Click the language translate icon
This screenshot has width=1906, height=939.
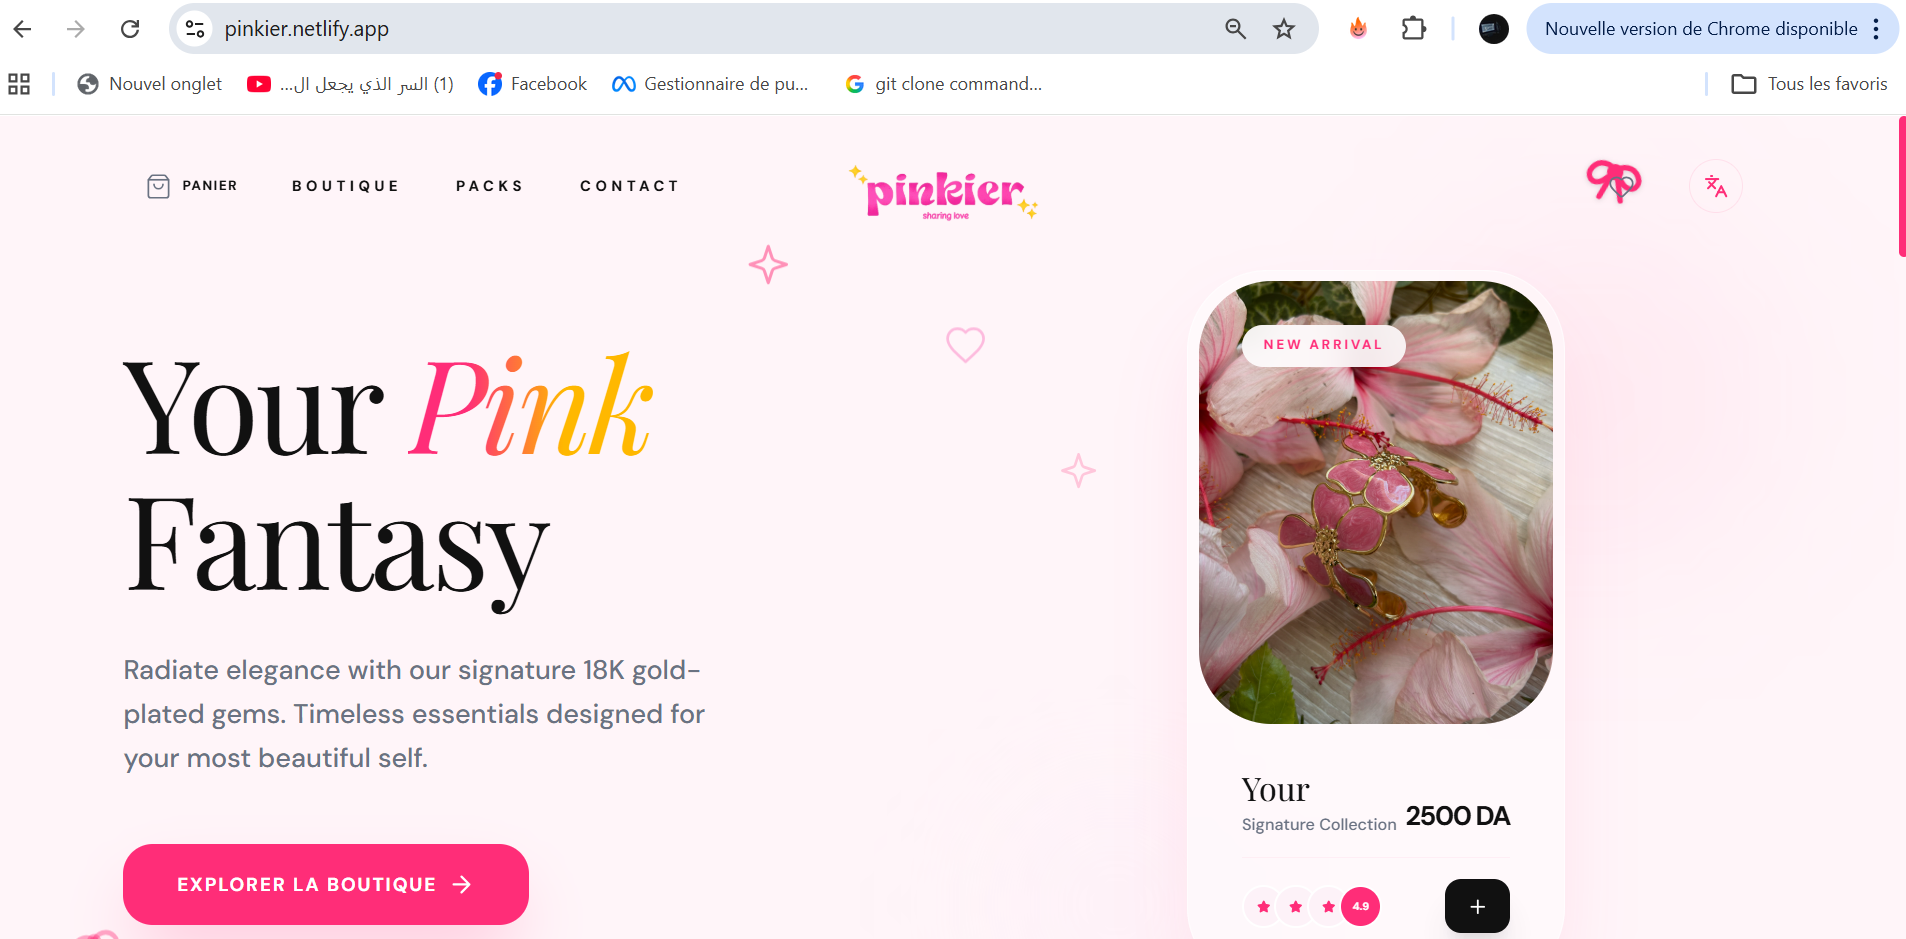coord(1716,186)
